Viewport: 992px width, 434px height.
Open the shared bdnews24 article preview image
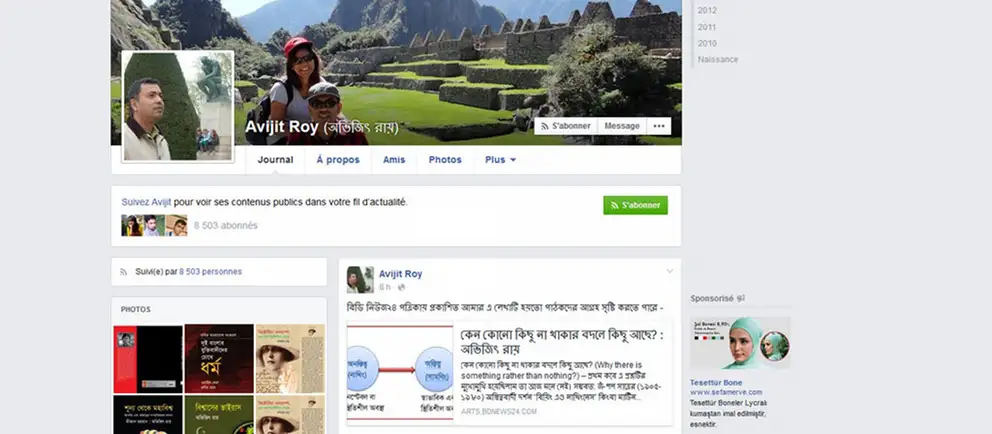[400, 372]
